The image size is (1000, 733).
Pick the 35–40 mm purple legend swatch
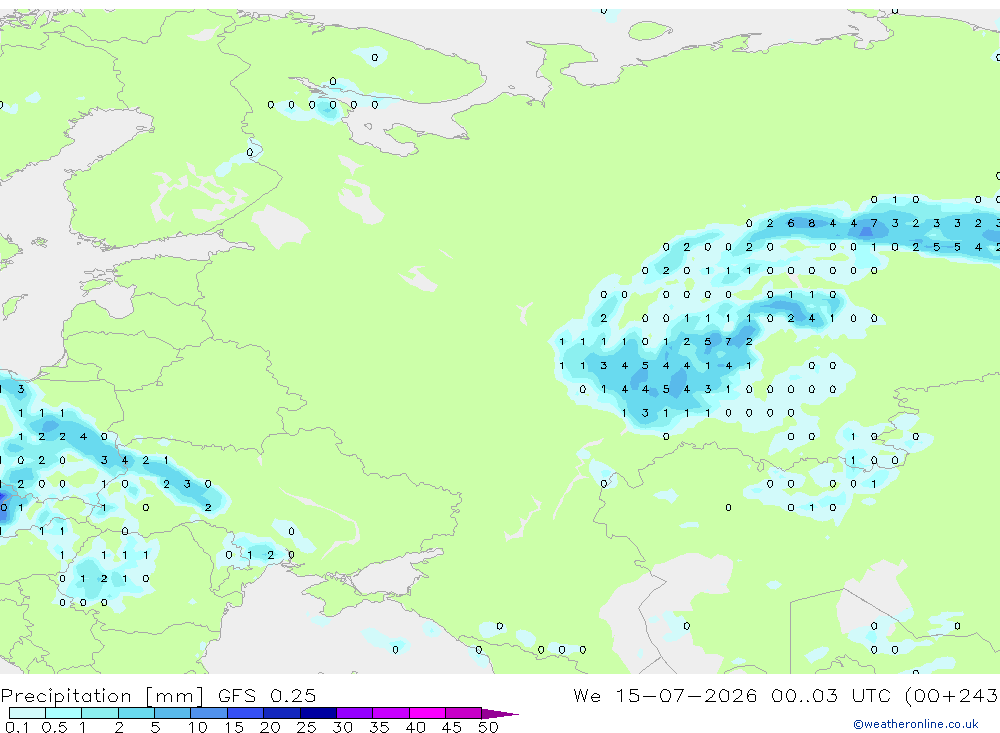pyautogui.click(x=391, y=713)
